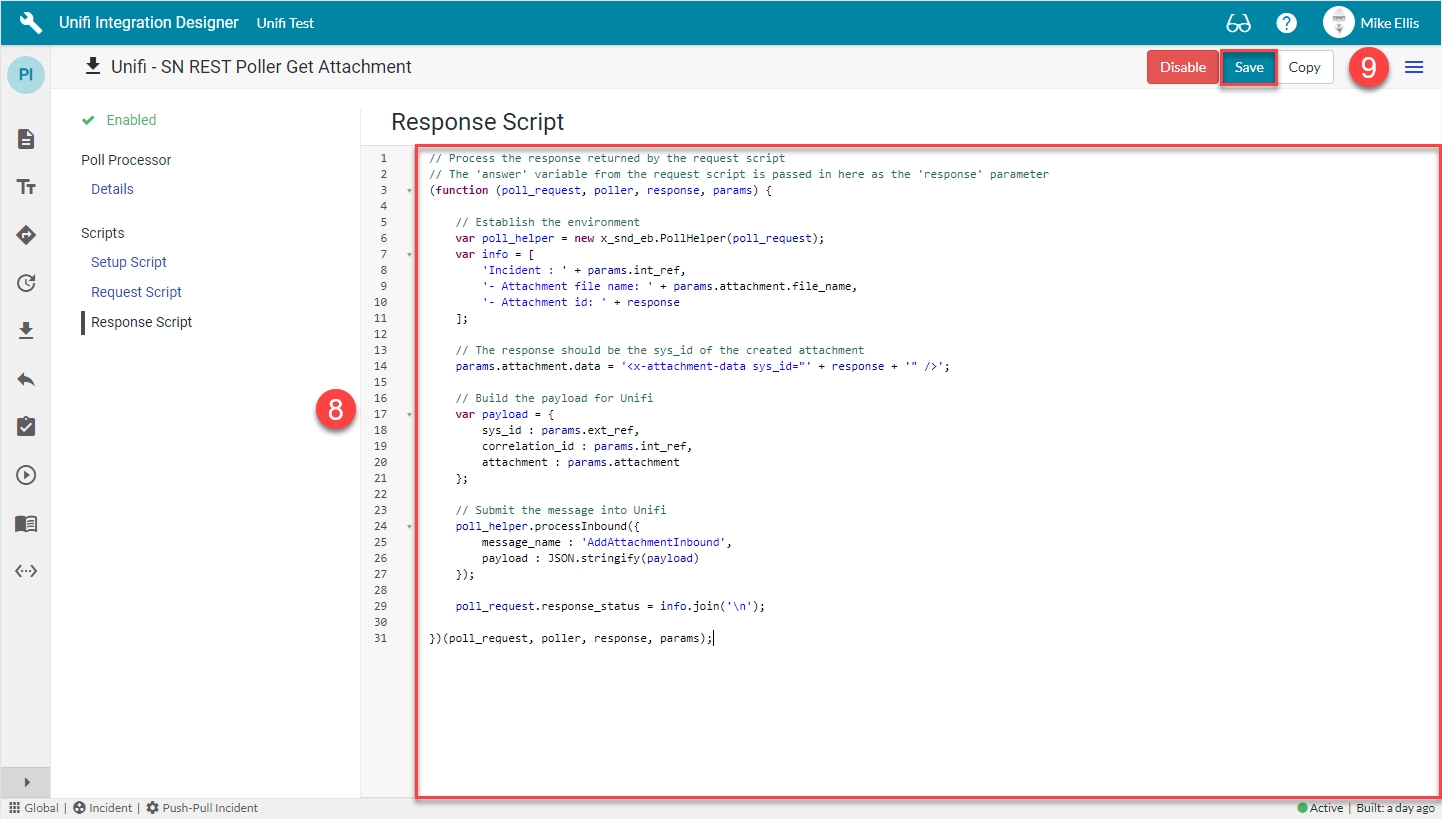Select the reply arrow icon in sidebar
The height and width of the screenshot is (819, 1442).
pos(26,379)
